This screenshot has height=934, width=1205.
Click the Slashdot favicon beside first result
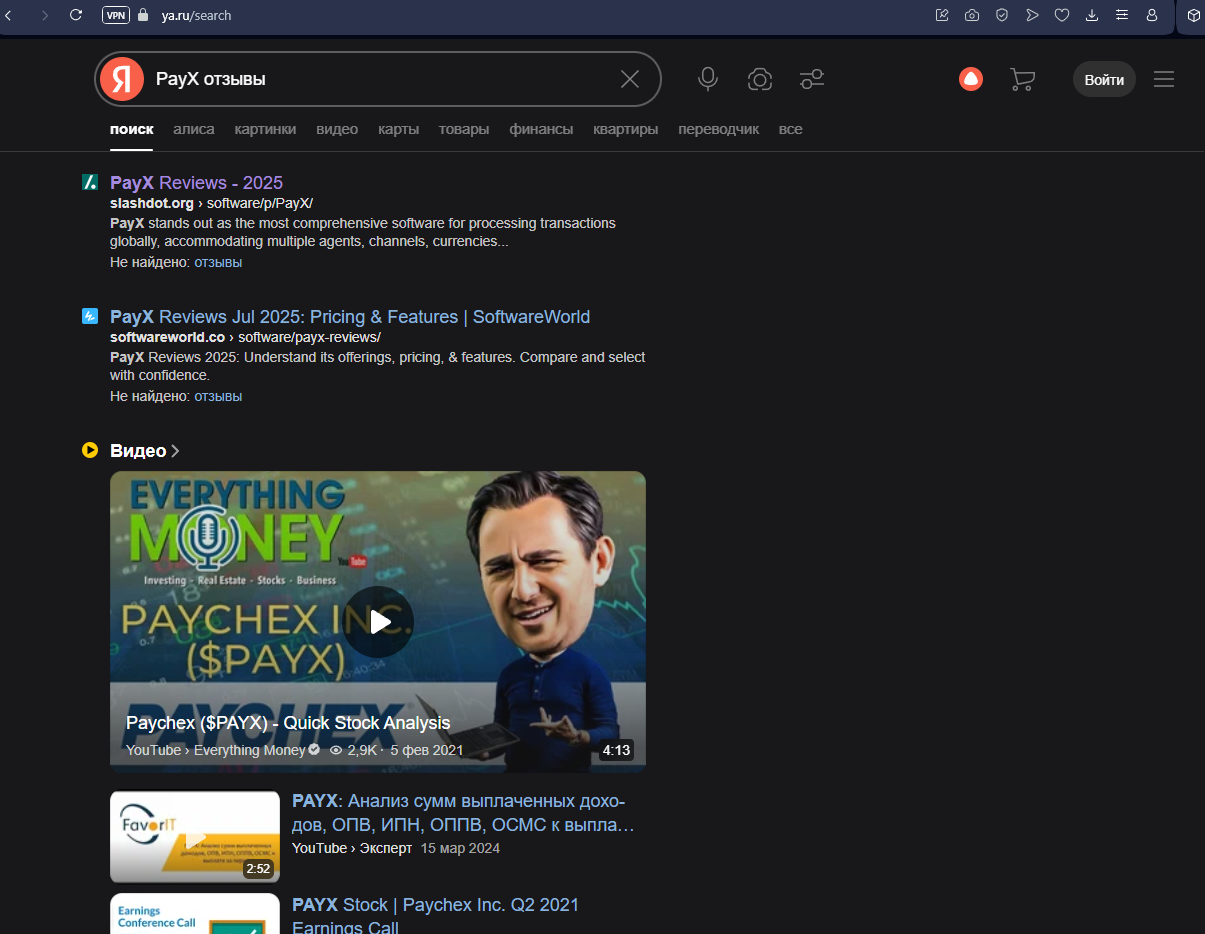tap(89, 182)
